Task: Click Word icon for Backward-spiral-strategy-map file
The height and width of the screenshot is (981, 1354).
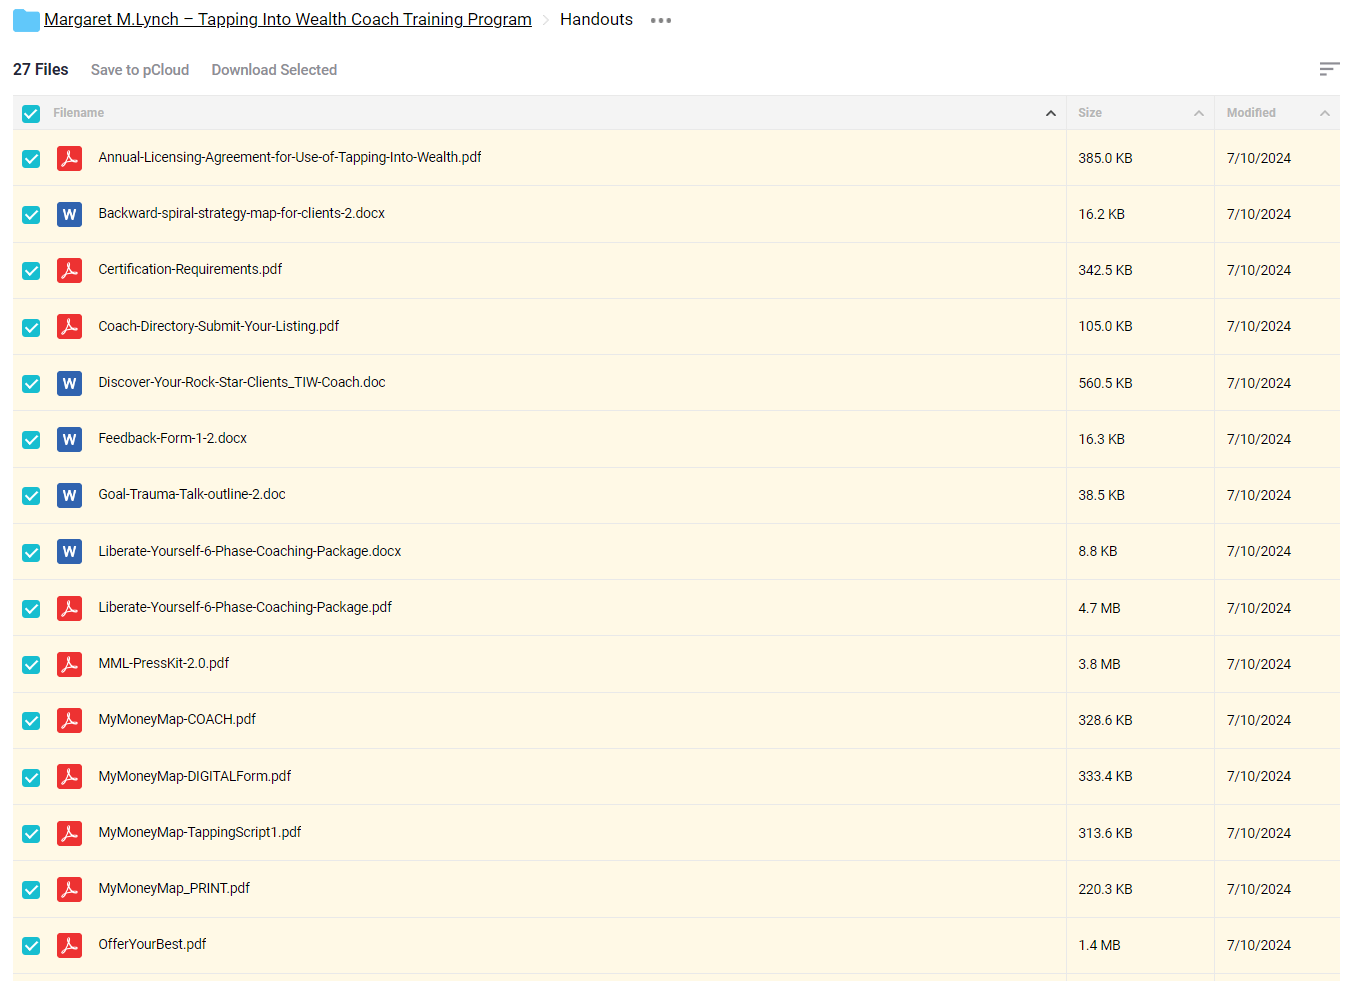Action: click(69, 214)
